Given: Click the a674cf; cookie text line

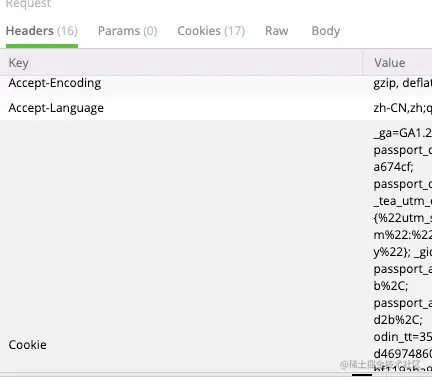Looking at the screenshot, I should 393,167.
